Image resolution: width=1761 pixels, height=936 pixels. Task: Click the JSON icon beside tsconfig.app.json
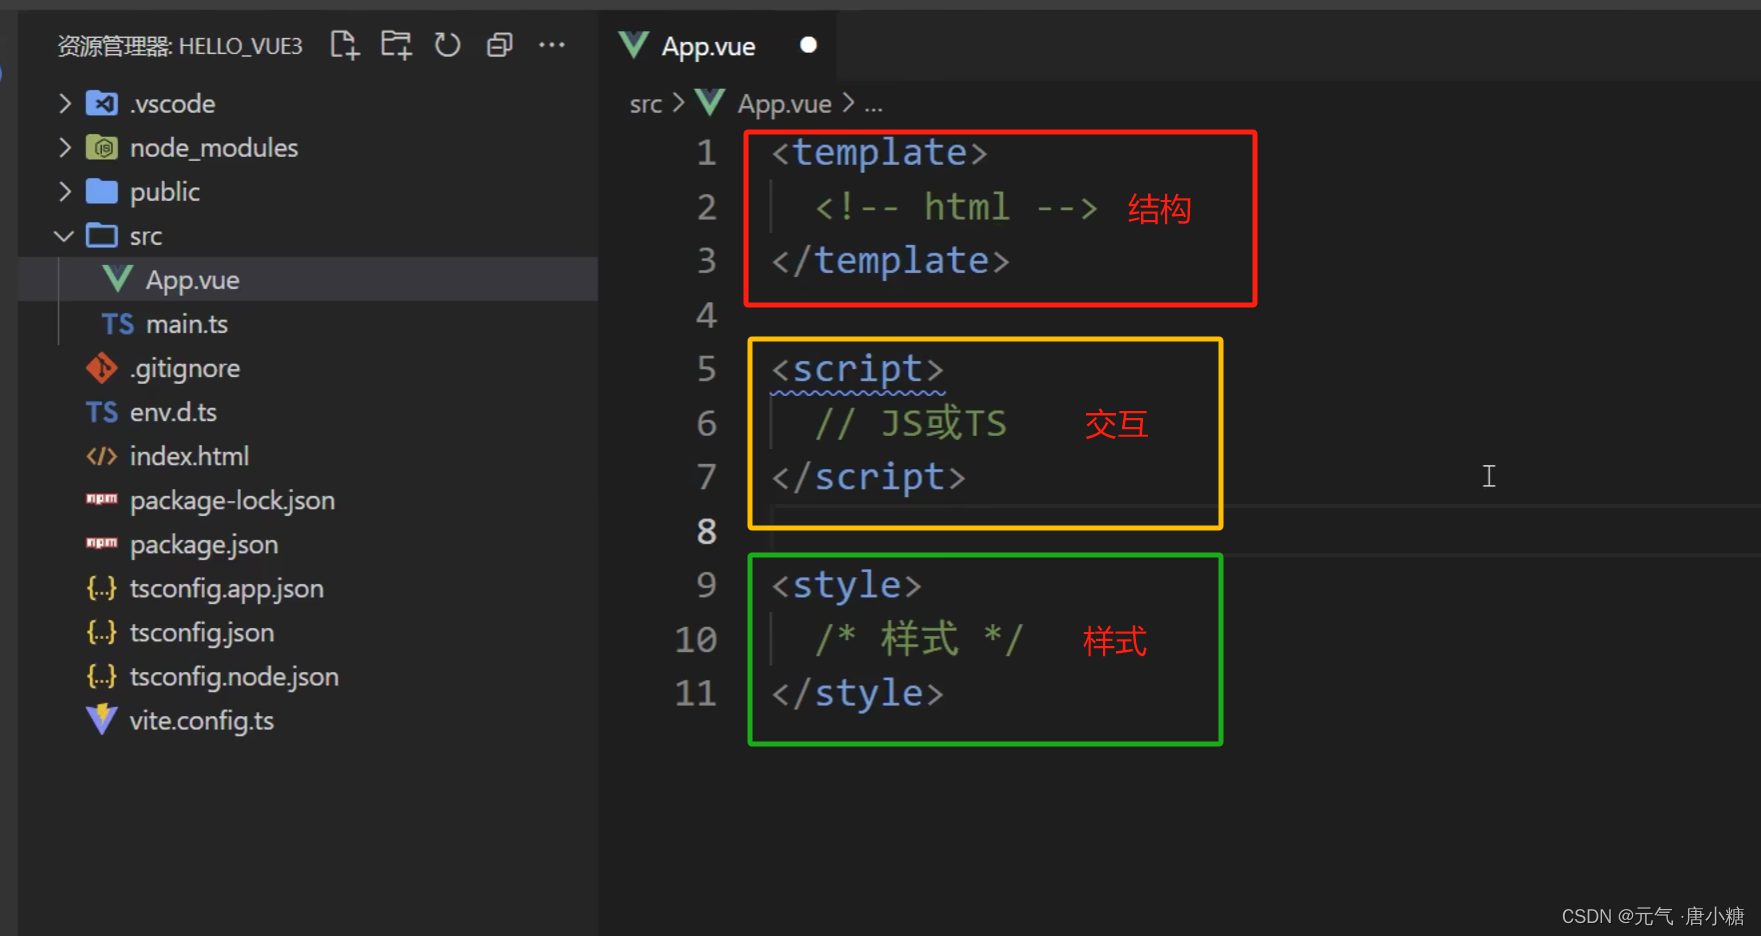point(101,588)
